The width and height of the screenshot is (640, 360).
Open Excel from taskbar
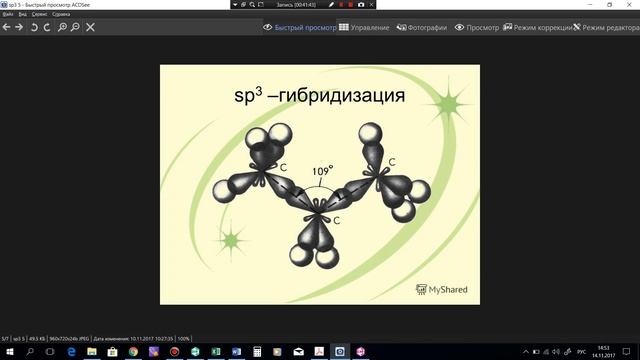pyautogui.click(x=216, y=351)
